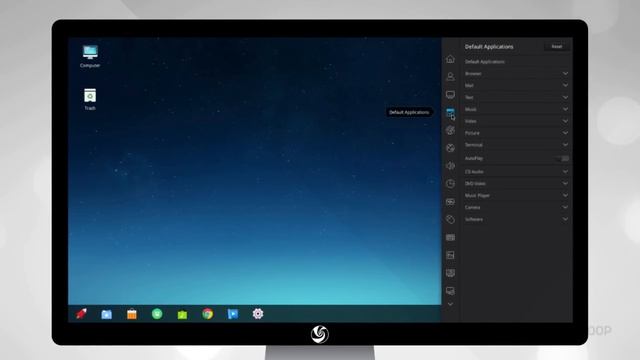Image resolution: width=640 pixels, height=360 pixels.
Task: Expand the Terminal default application row
Action: point(516,144)
